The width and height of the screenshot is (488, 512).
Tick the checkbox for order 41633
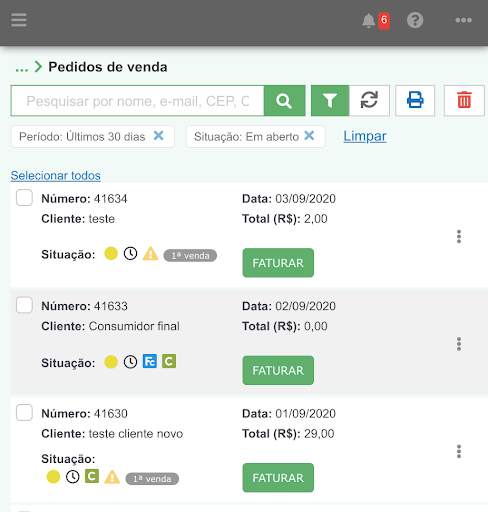24,305
